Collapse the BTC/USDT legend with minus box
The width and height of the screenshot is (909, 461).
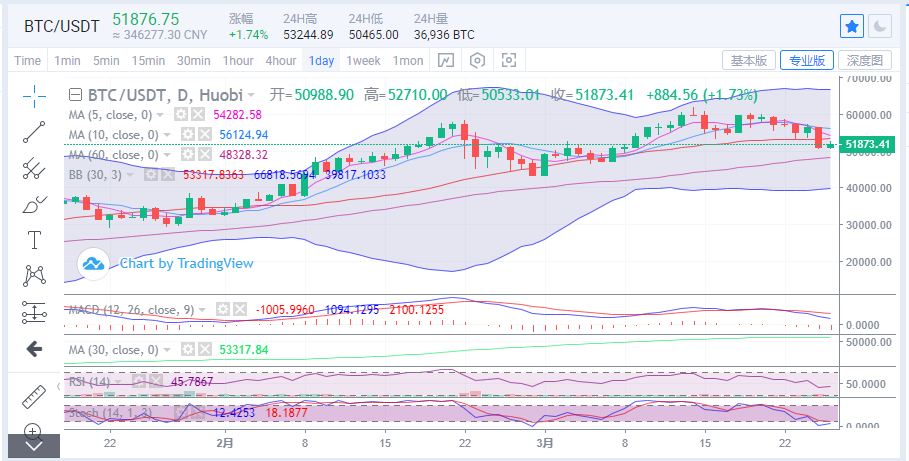point(75,95)
